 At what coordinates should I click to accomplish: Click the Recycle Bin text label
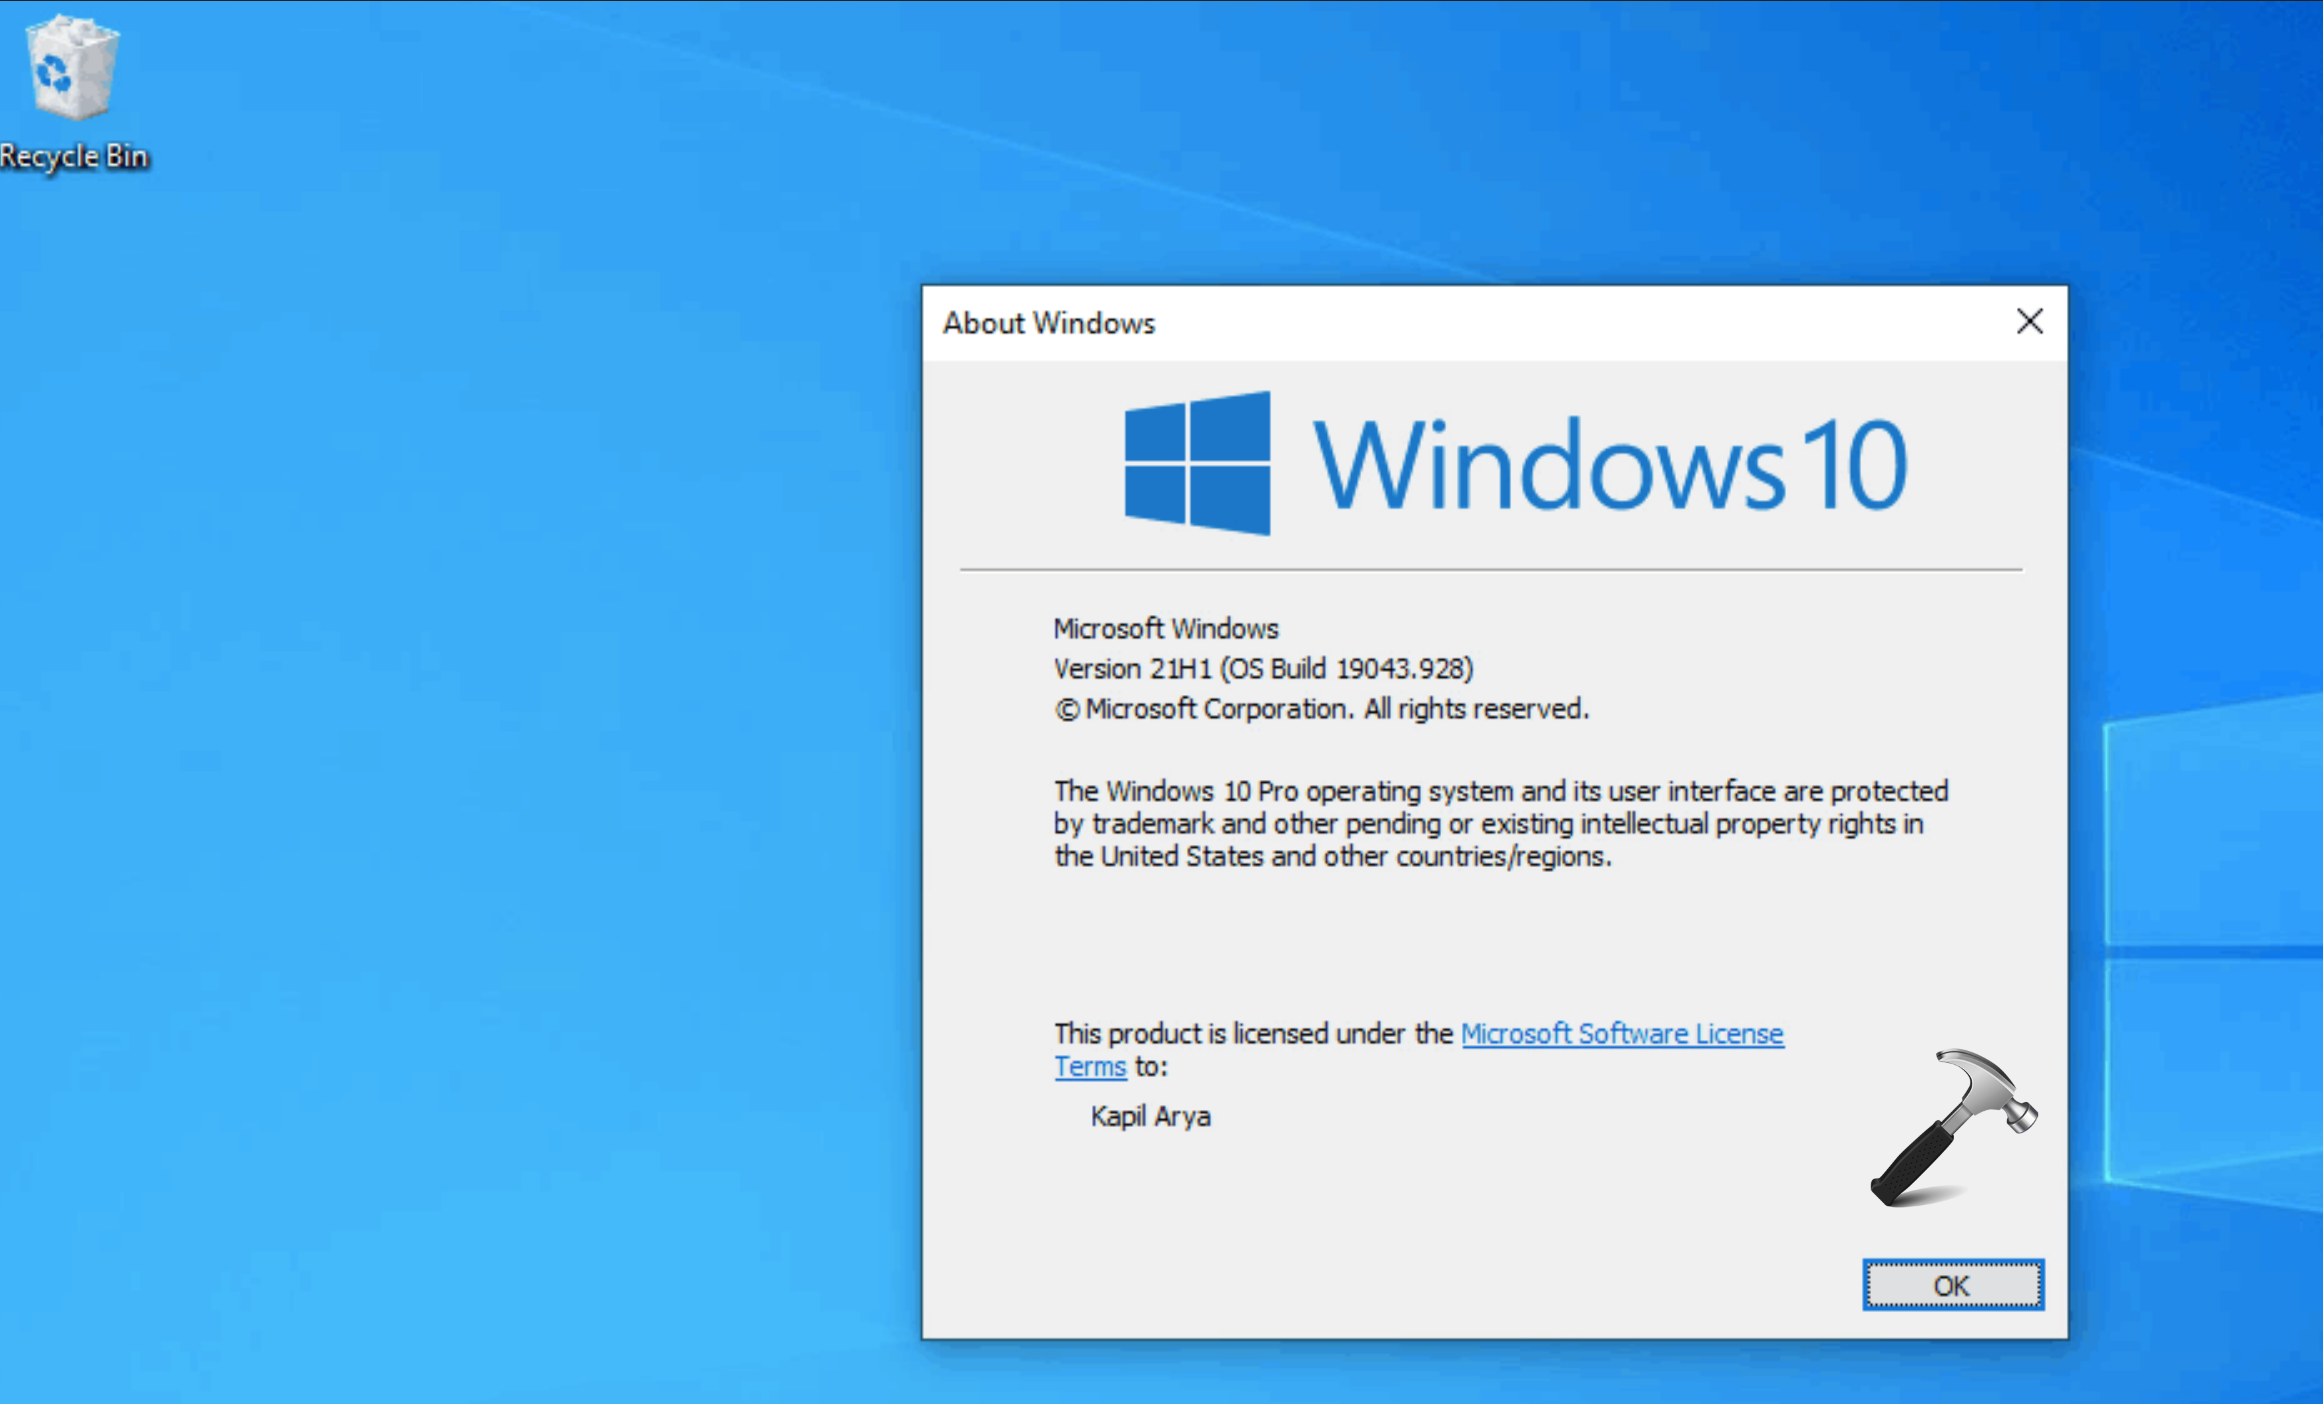(73, 157)
